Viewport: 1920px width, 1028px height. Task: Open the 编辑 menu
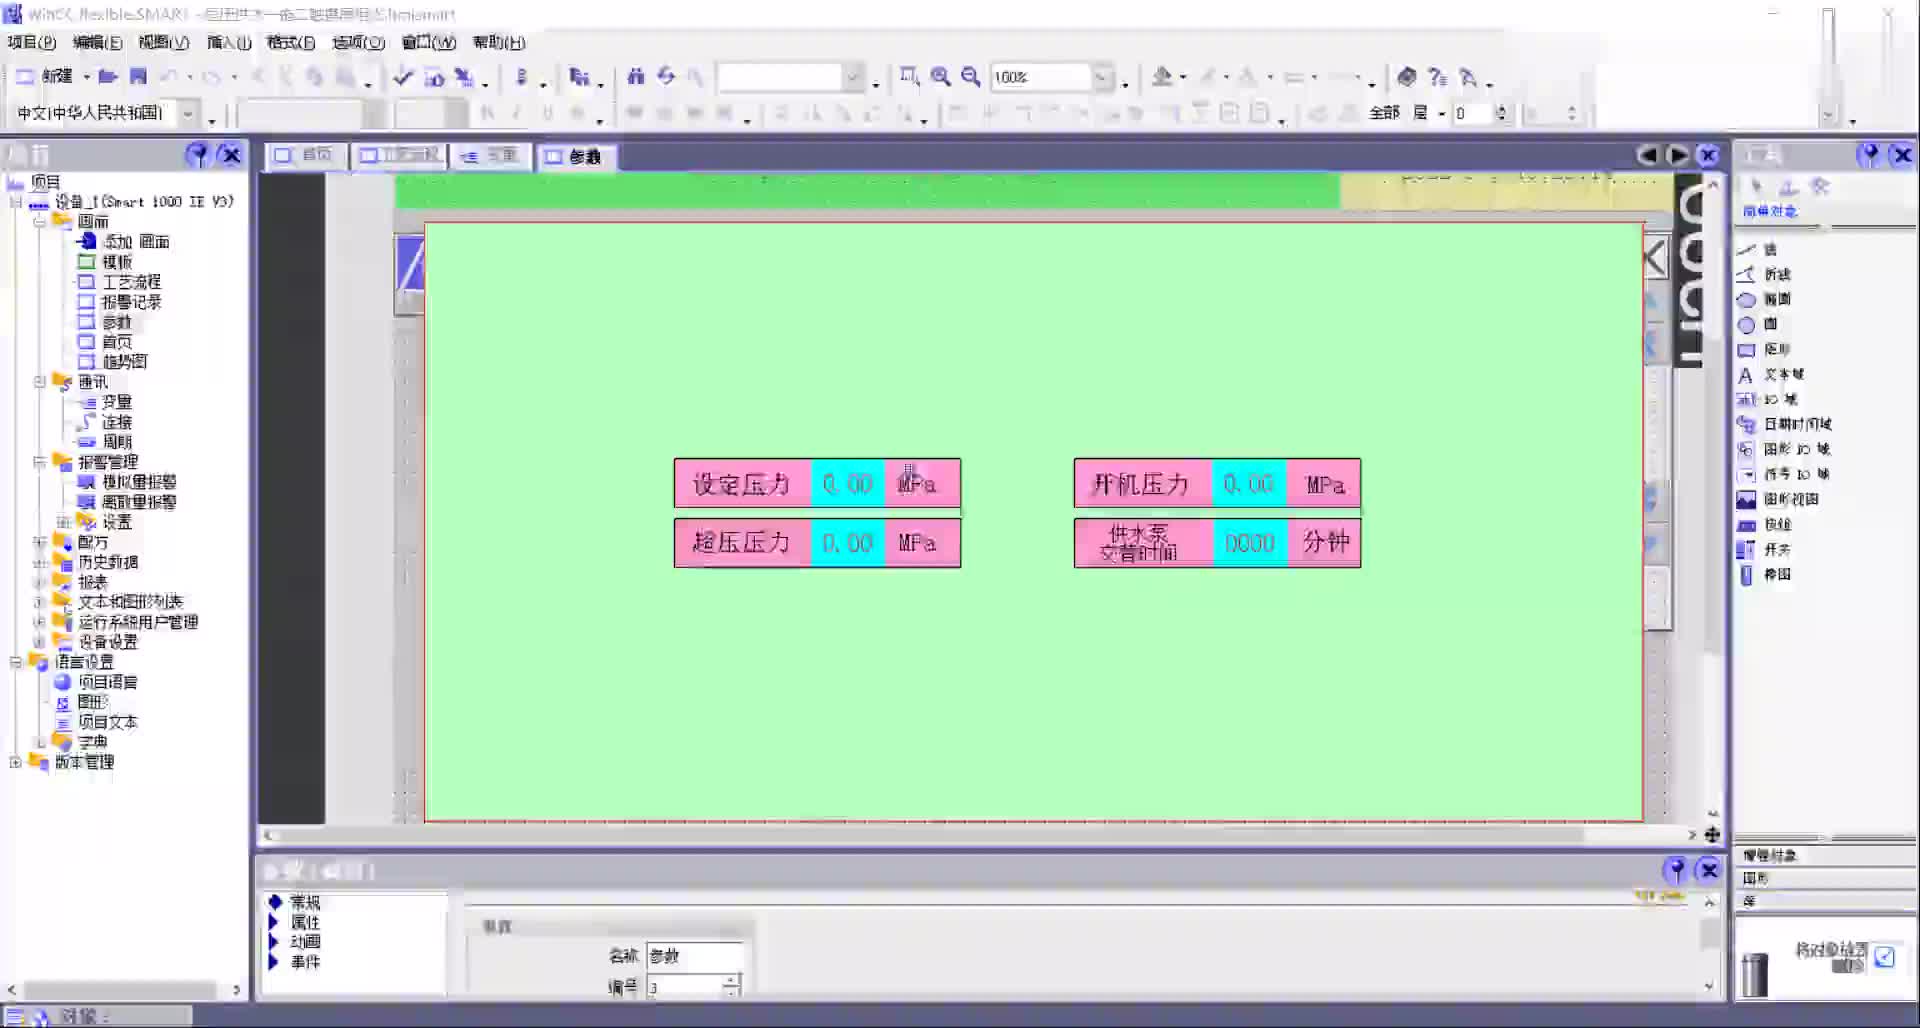tap(97, 42)
